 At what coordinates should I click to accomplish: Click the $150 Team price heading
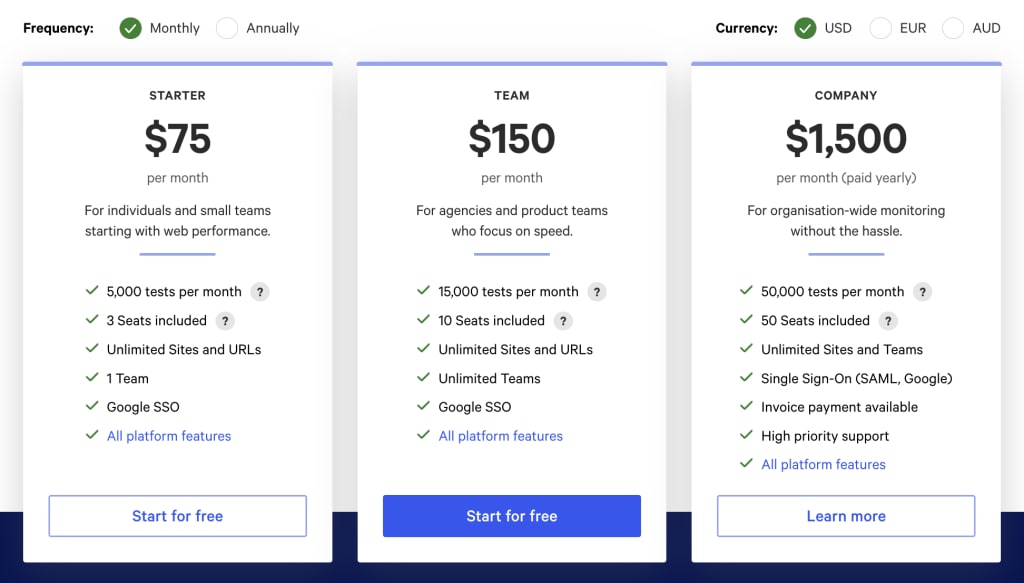[512, 138]
